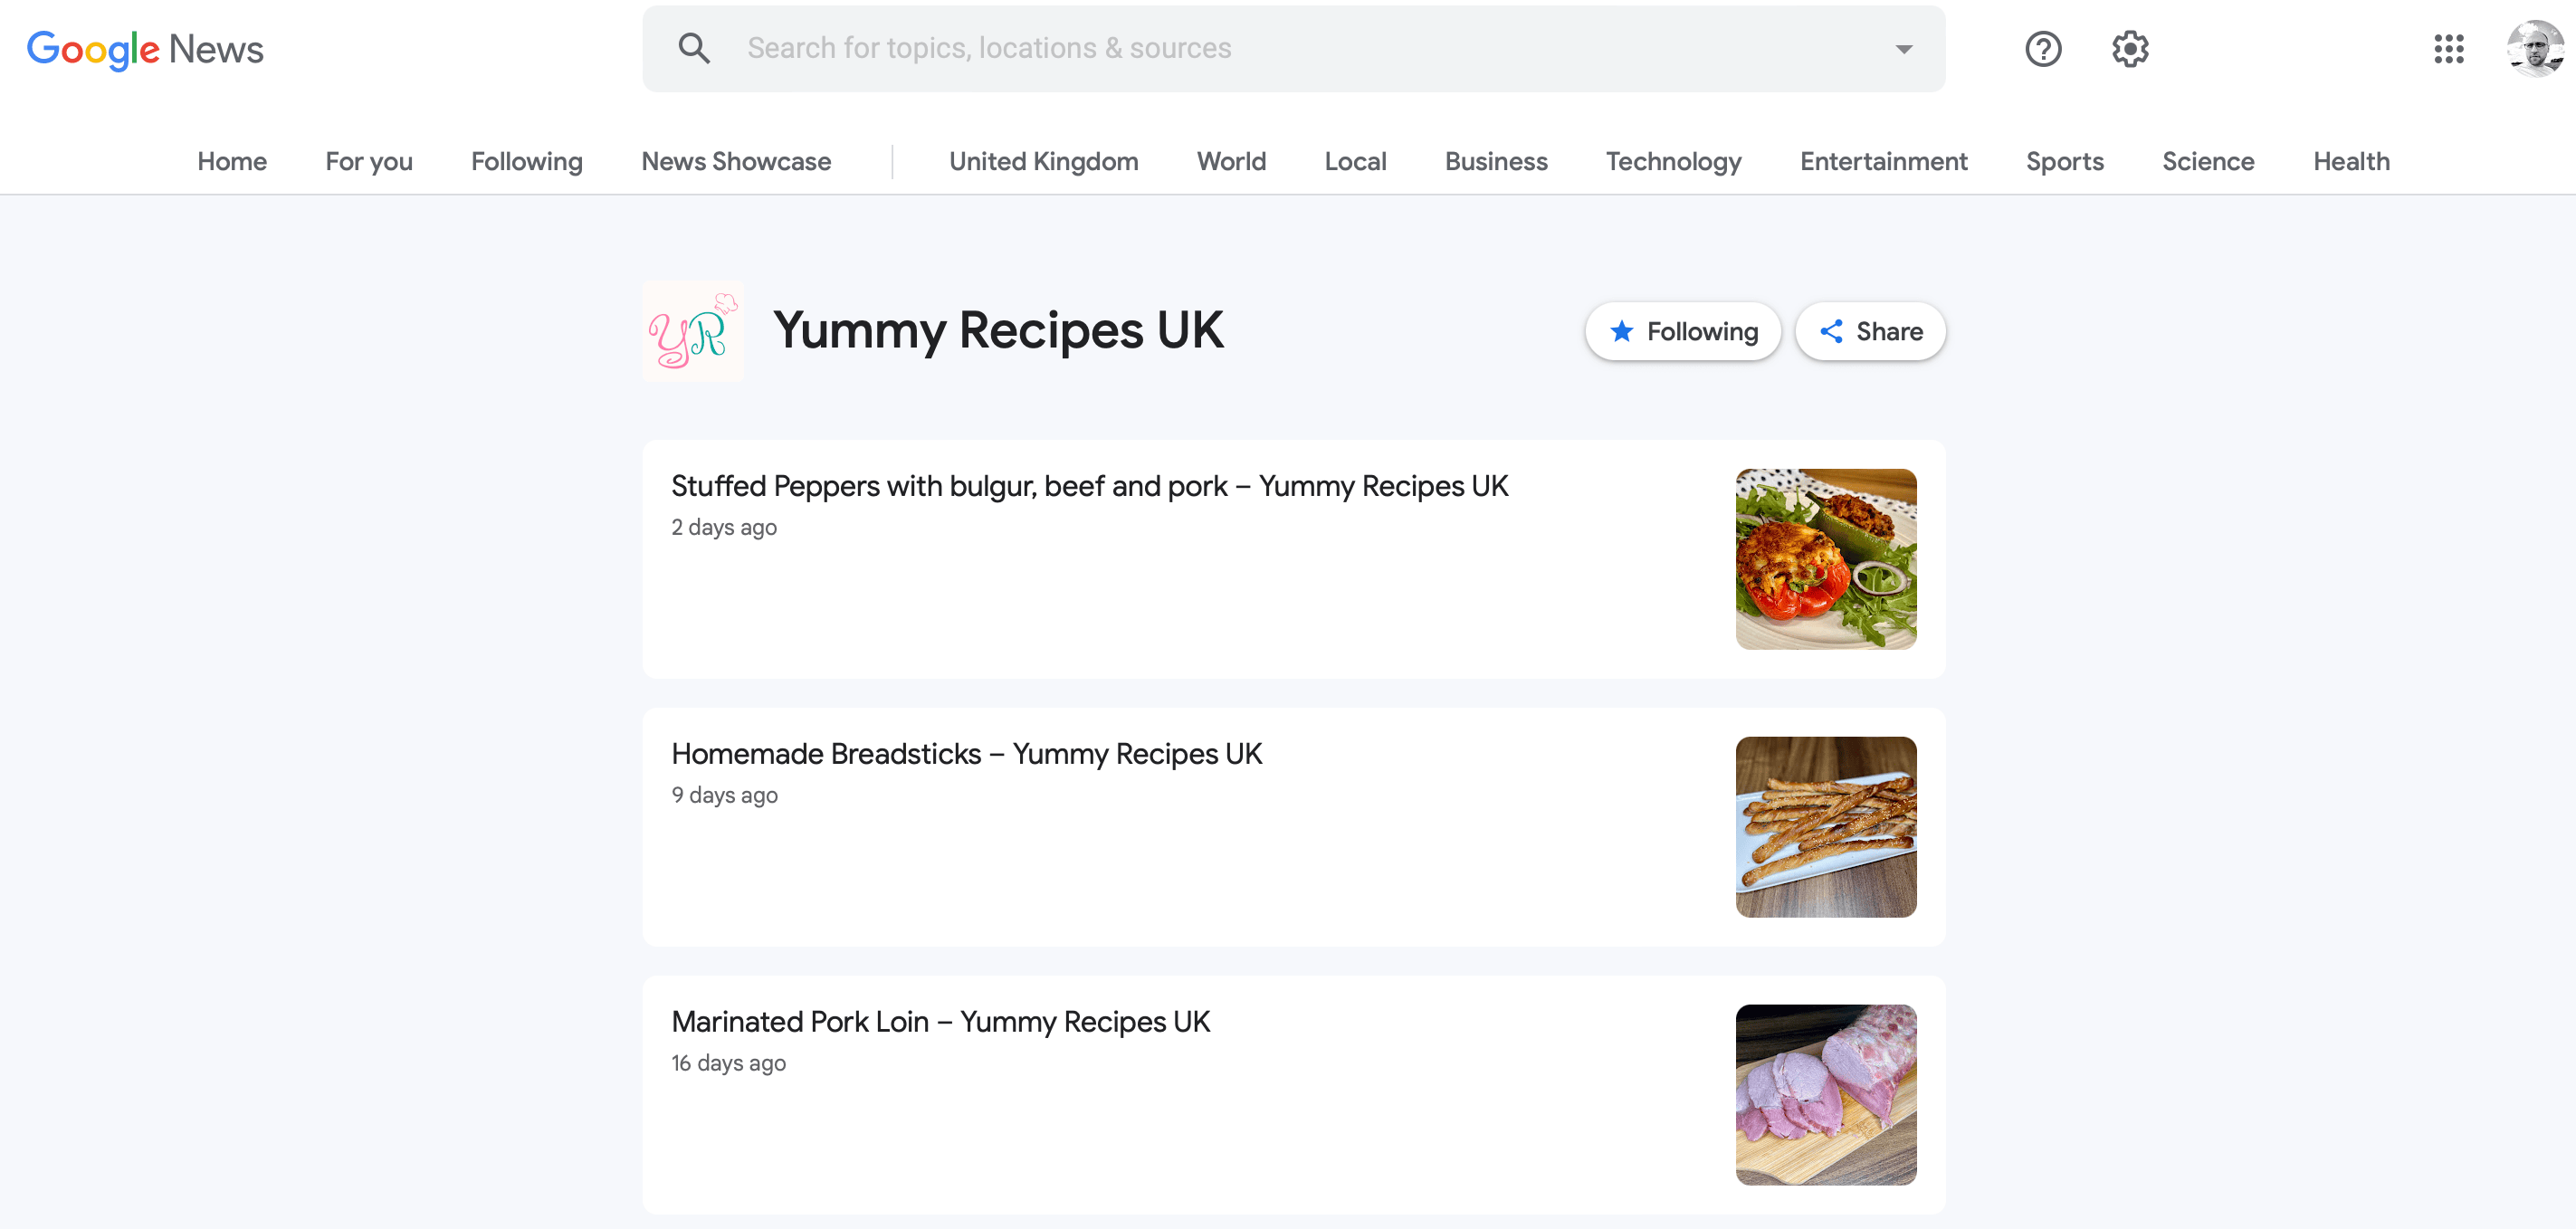Select the United Kingdom tab
Viewport: 2576px width, 1229px height.
tap(1044, 161)
